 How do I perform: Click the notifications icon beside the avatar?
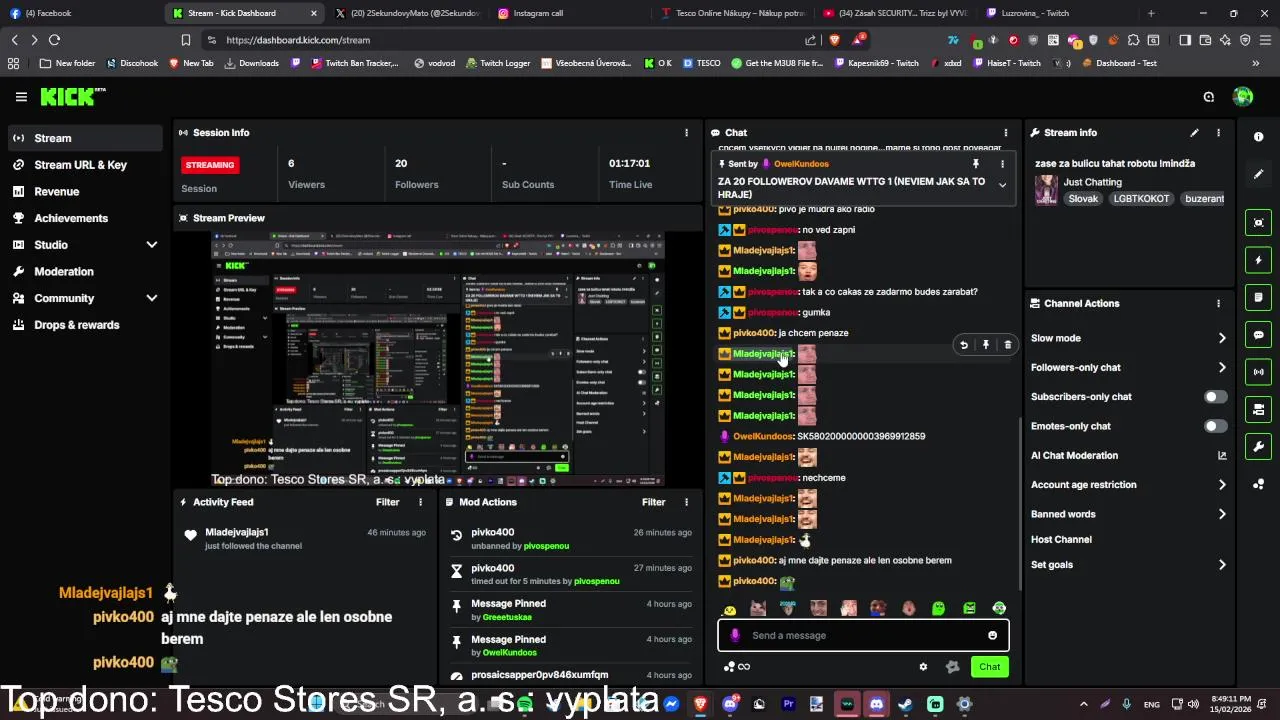pos(1209,97)
